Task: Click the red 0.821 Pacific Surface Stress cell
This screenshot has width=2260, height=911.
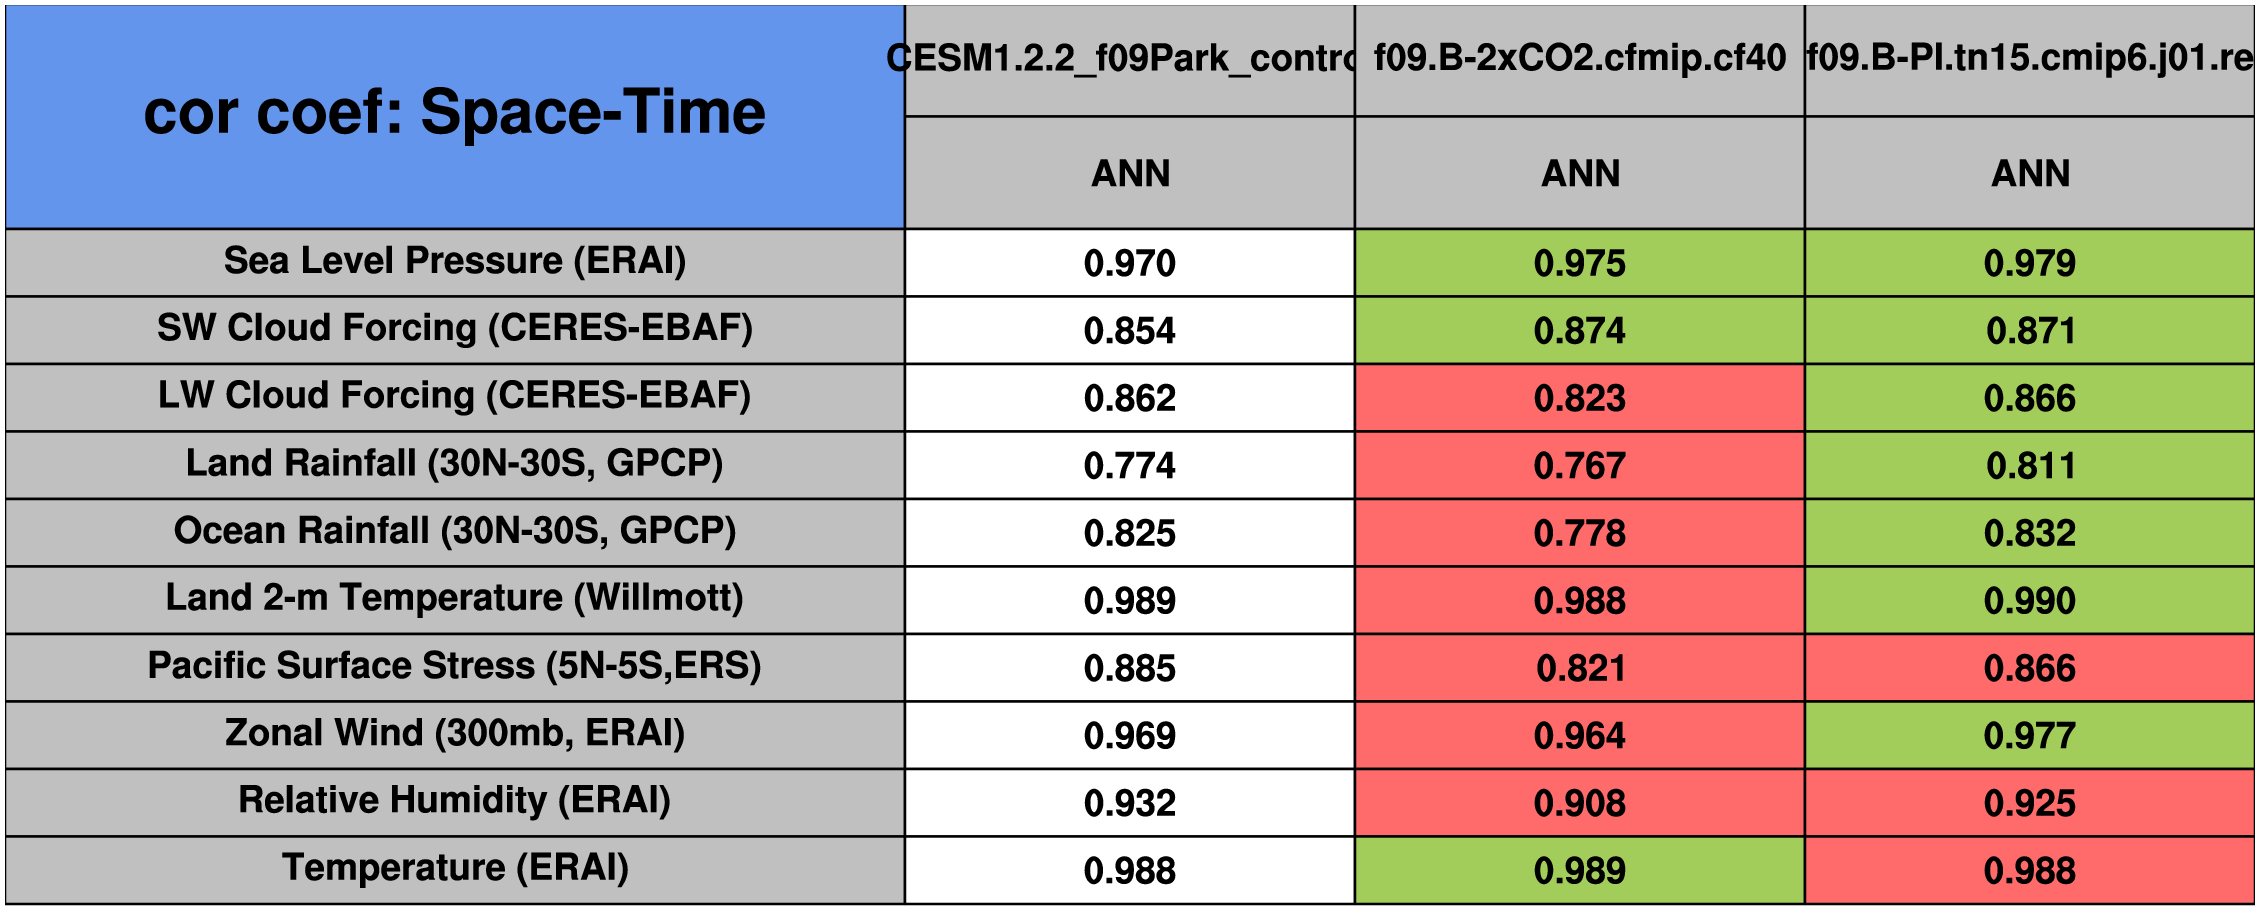Action: 1580,668
